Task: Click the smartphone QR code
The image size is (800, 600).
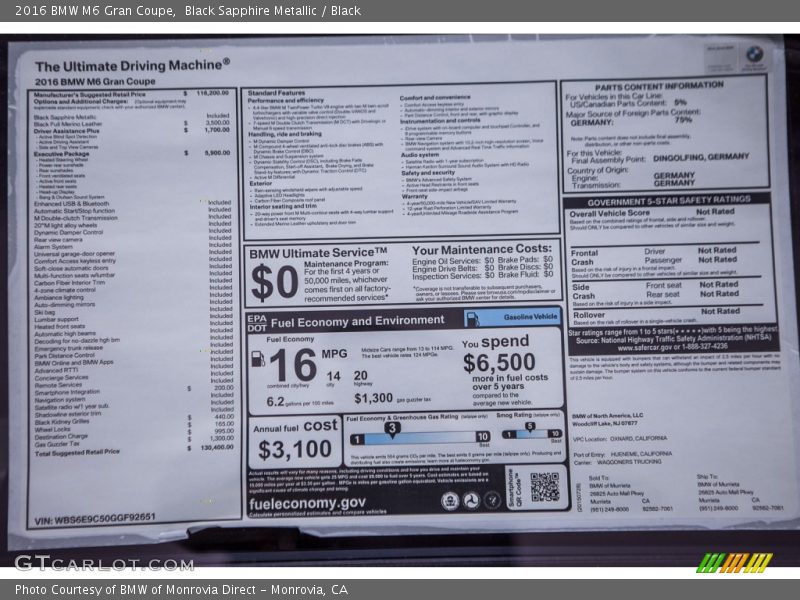Action: point(544,487)
